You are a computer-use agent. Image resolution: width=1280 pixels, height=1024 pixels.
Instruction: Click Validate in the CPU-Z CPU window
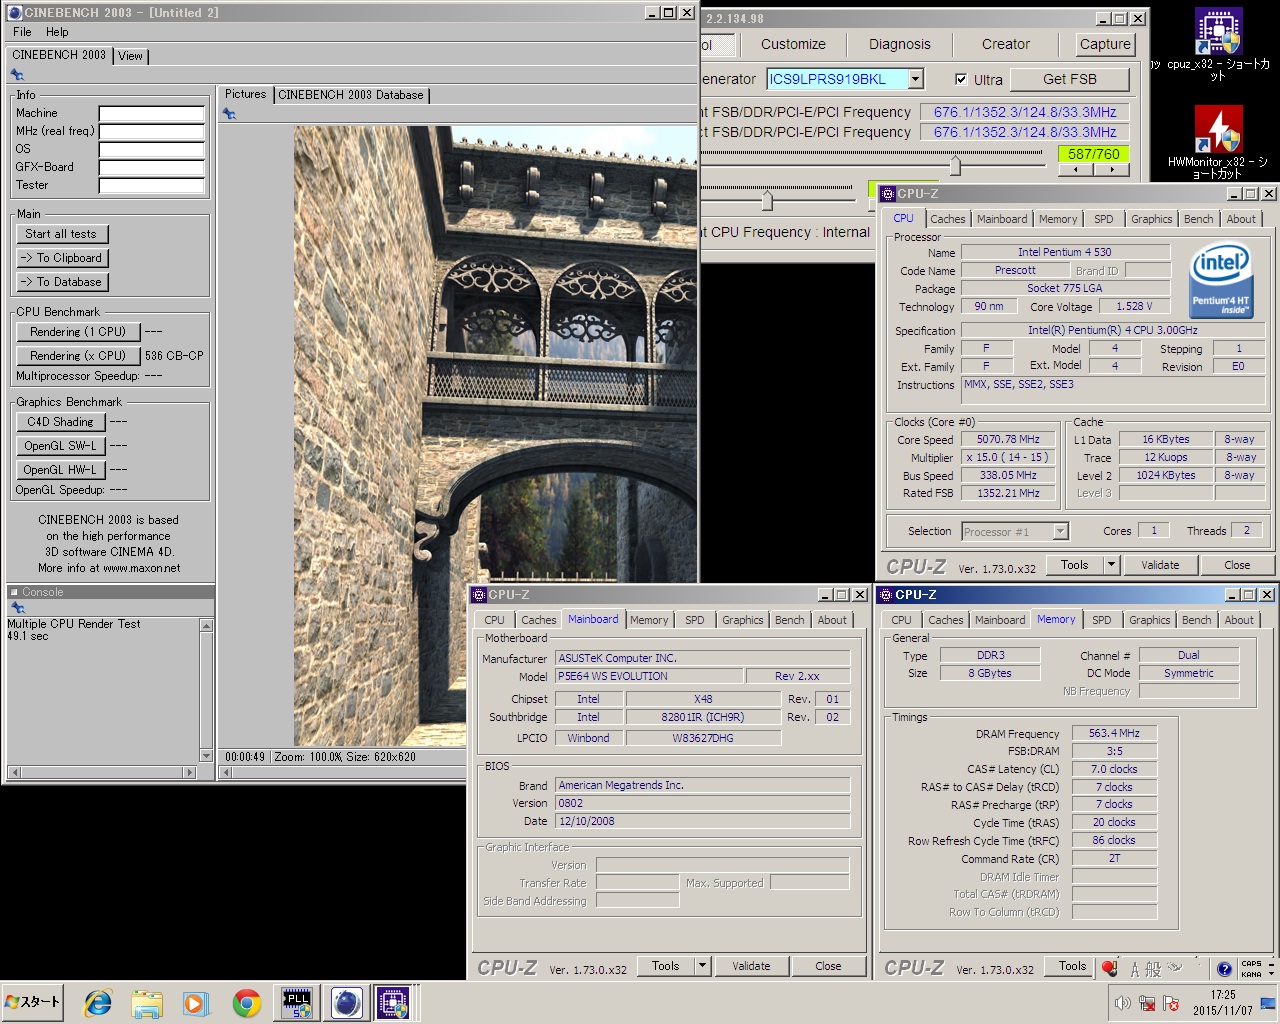tap(1160, 565)
